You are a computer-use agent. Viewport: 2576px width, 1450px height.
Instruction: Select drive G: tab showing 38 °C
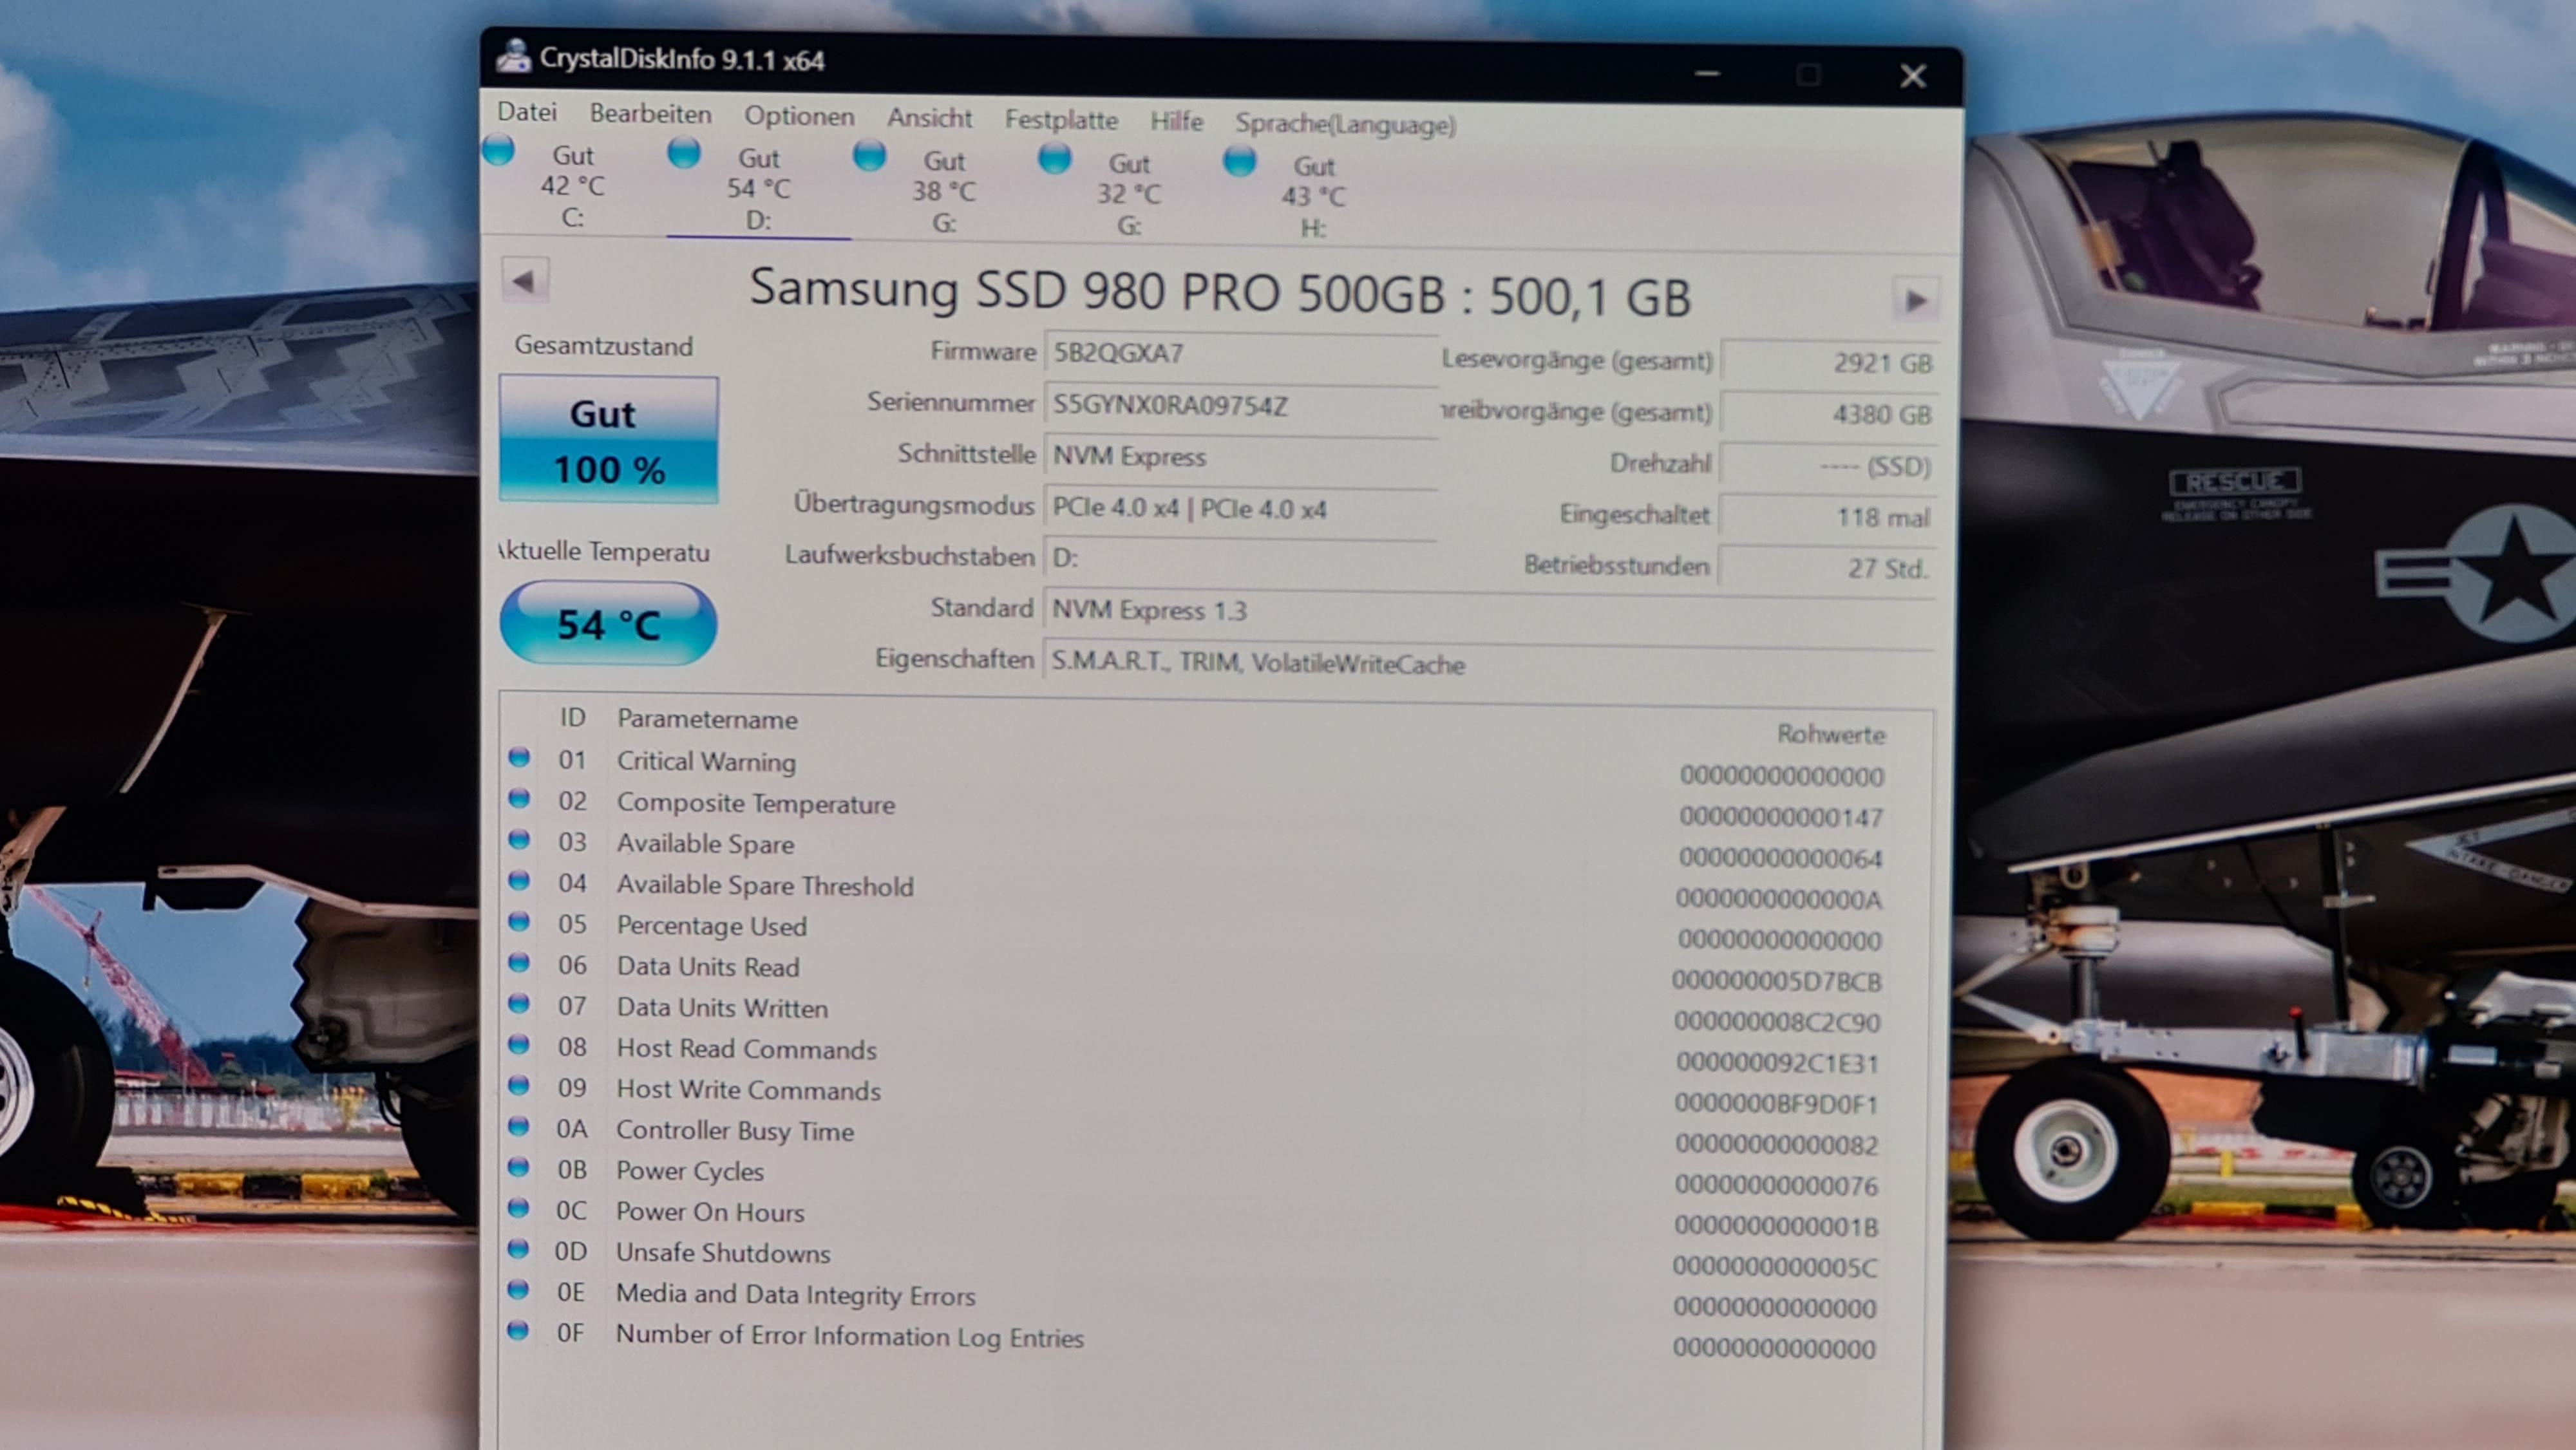(943, 191)
